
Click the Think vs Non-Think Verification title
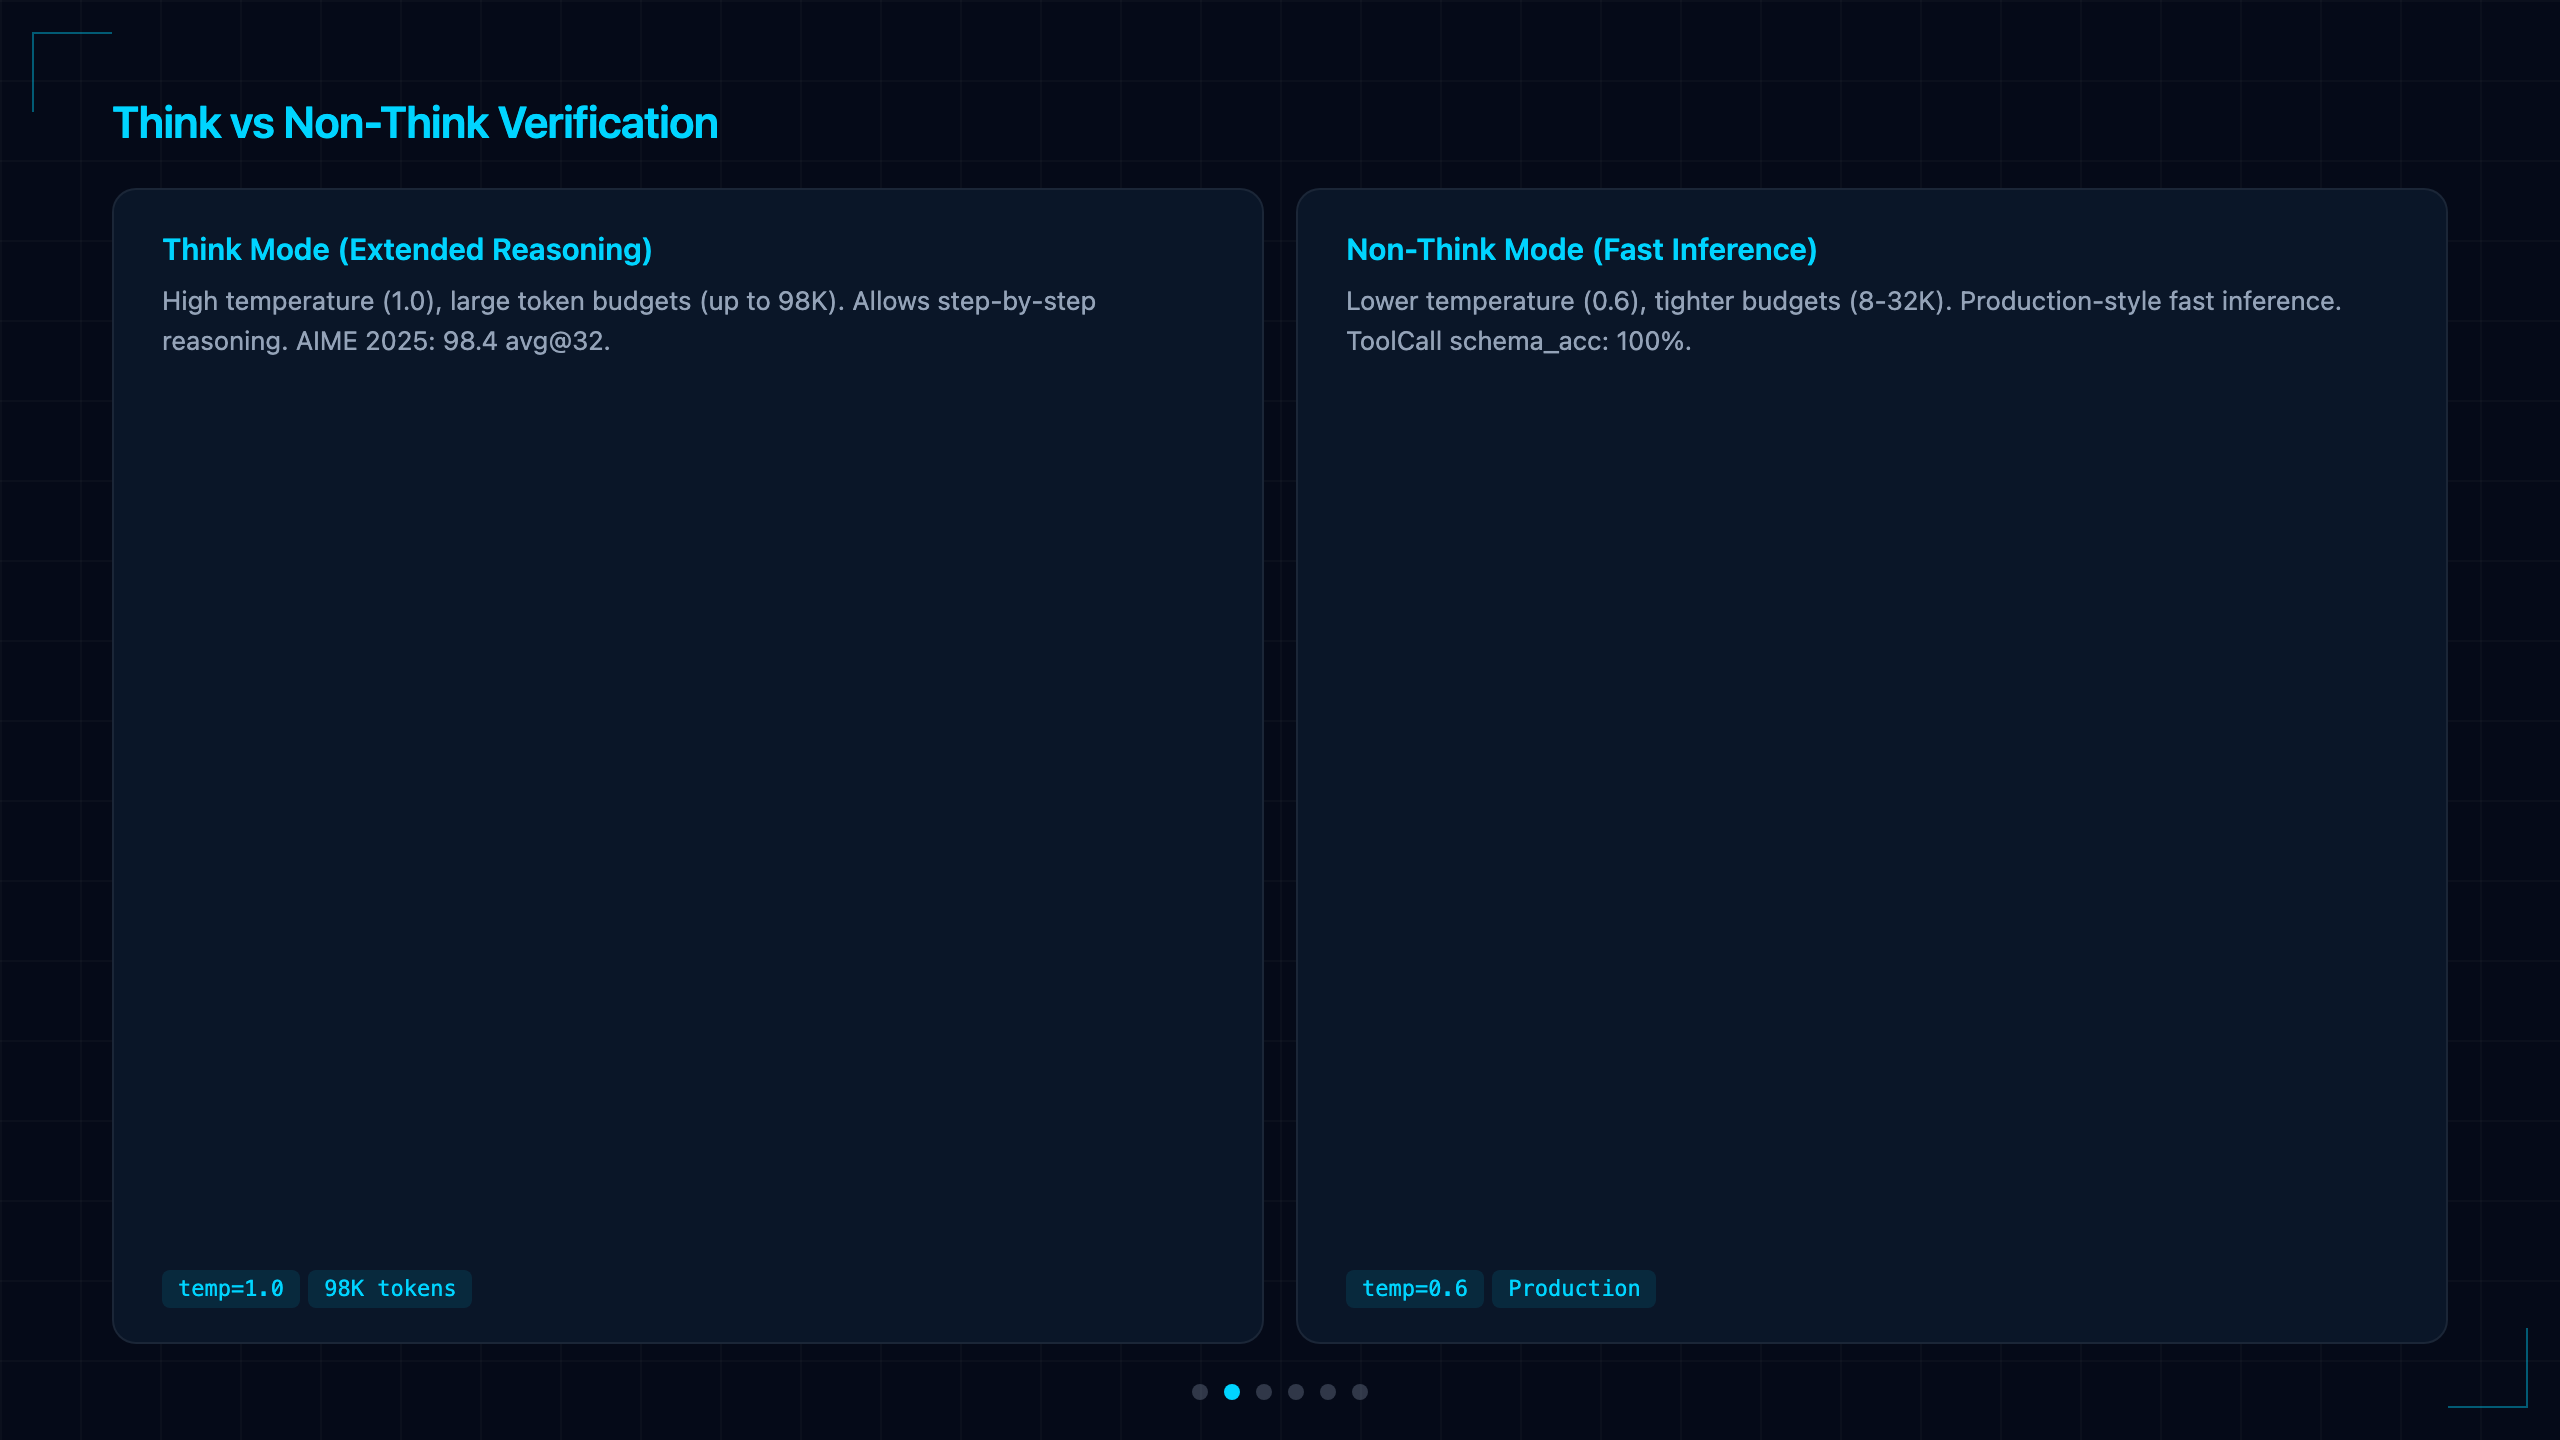pyautogui.click(x=415, y=123)
